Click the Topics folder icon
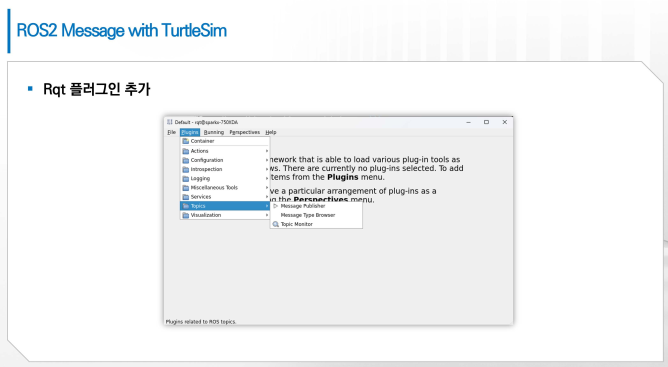Viewport: 668px width, 367px height. 186,206
